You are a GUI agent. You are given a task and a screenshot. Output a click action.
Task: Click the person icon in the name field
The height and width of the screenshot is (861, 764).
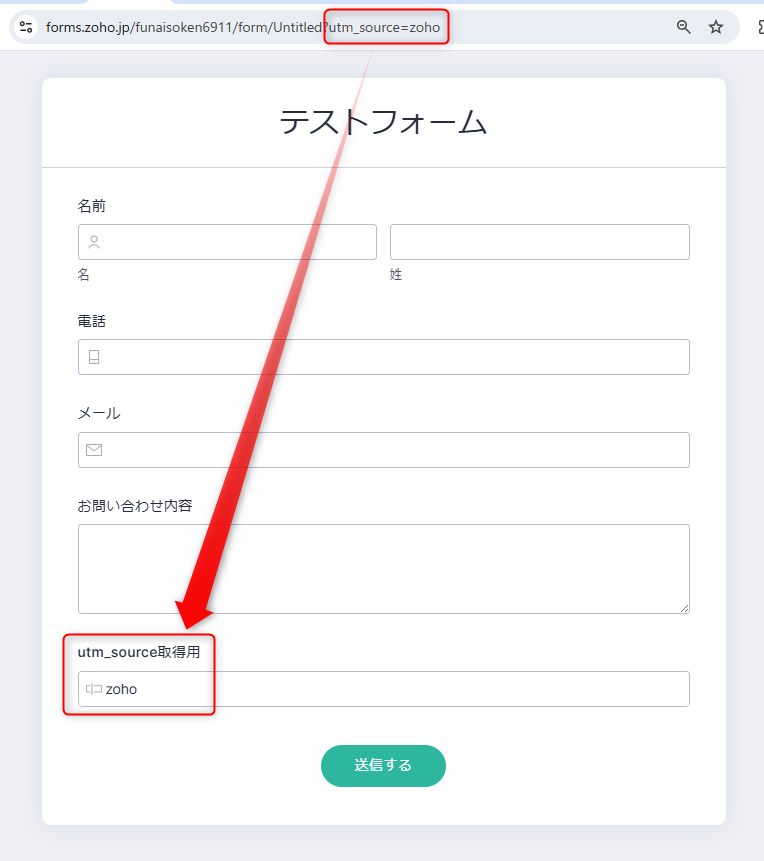(94, 242)
